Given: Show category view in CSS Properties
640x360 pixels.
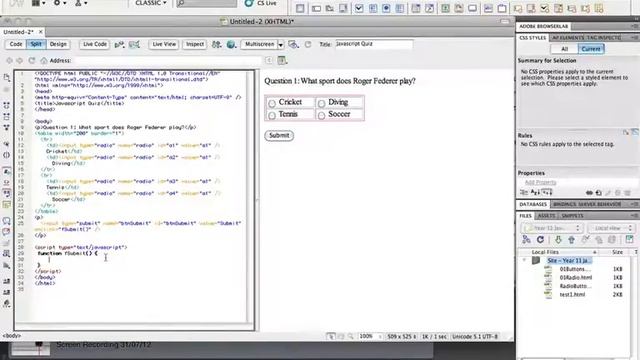Looking at the screenshot, I should 524,192.
